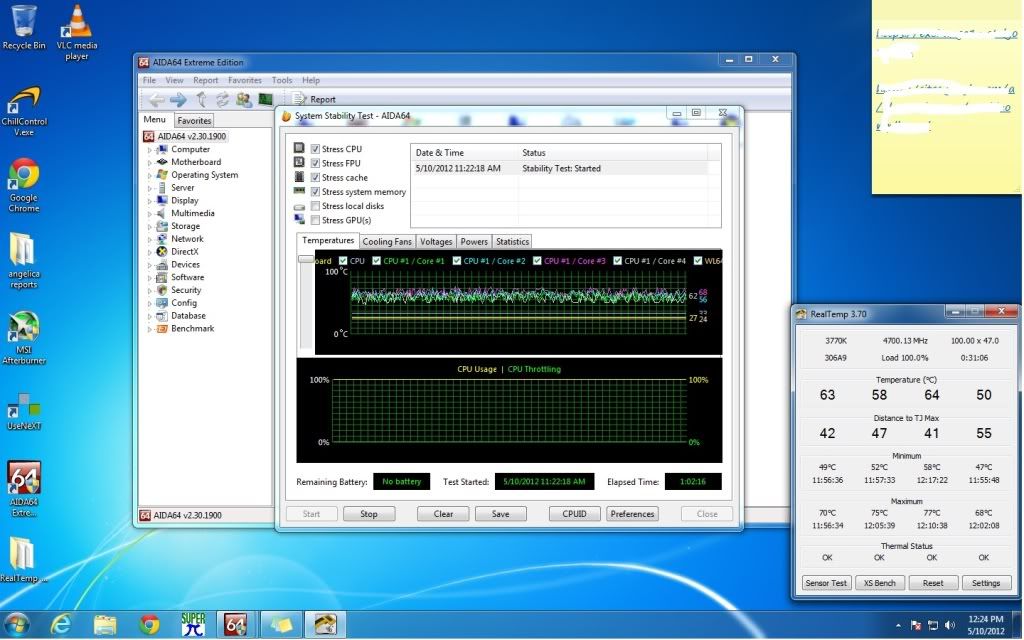
Task: Select the Benchmark tree item
Action: [192, 328]
